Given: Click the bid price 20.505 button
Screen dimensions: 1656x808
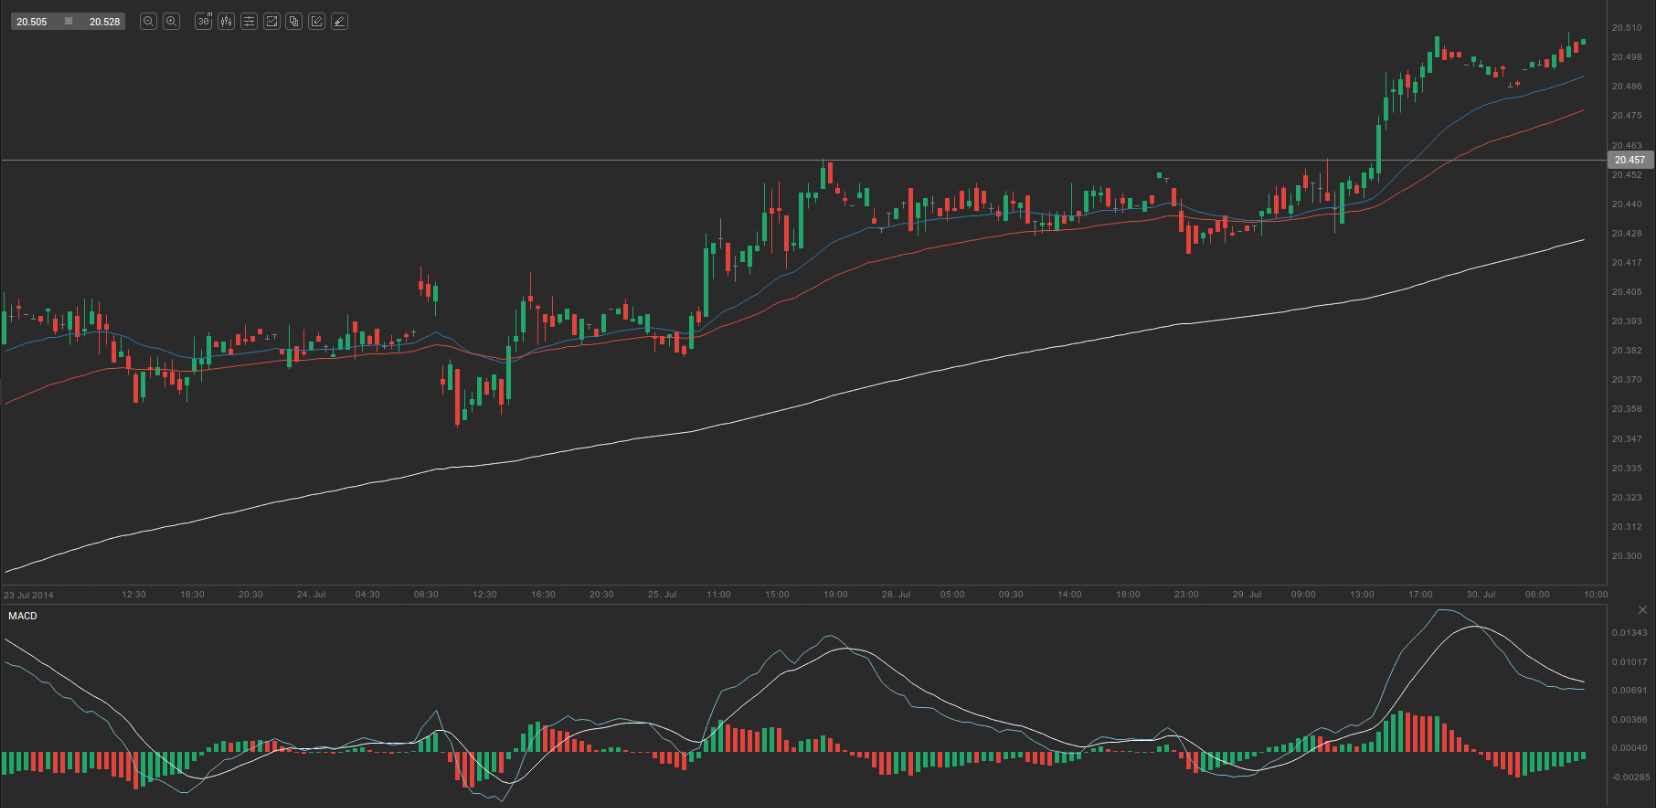Looking at the screenshot, I should (32, 21).
